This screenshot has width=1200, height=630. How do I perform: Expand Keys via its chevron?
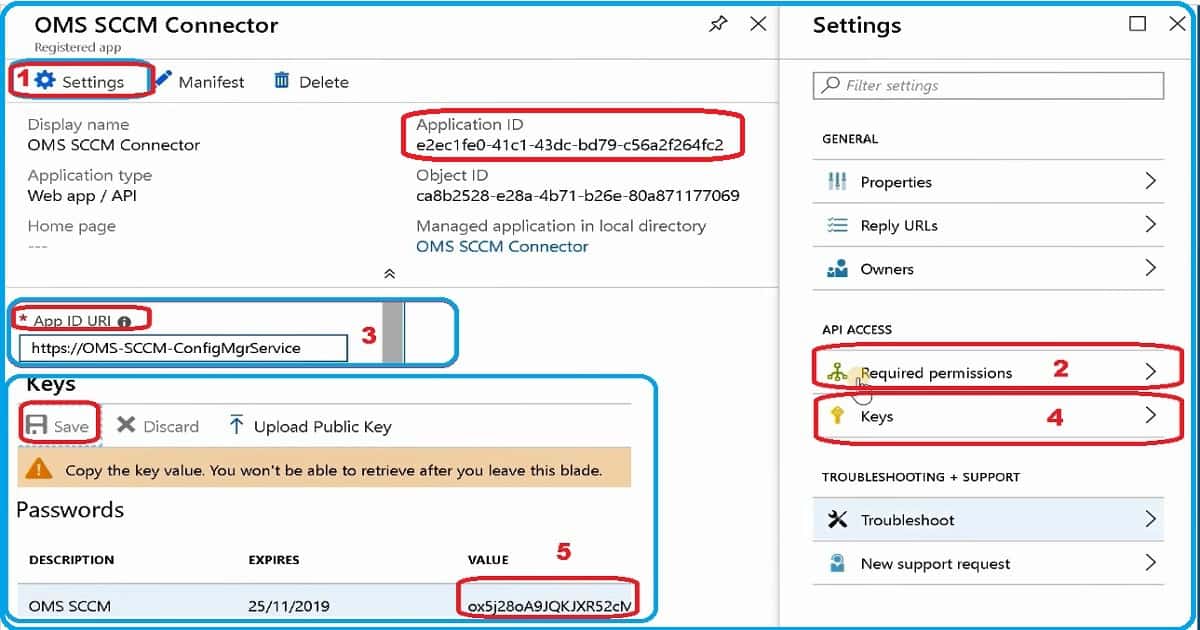(x=1150, y=415)
